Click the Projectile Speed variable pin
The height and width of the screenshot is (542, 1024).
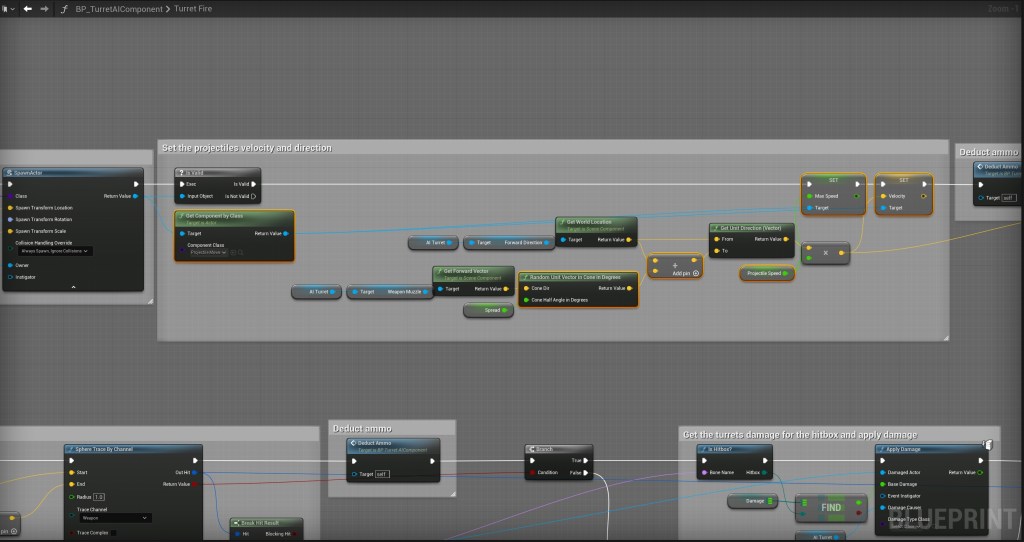785,273
